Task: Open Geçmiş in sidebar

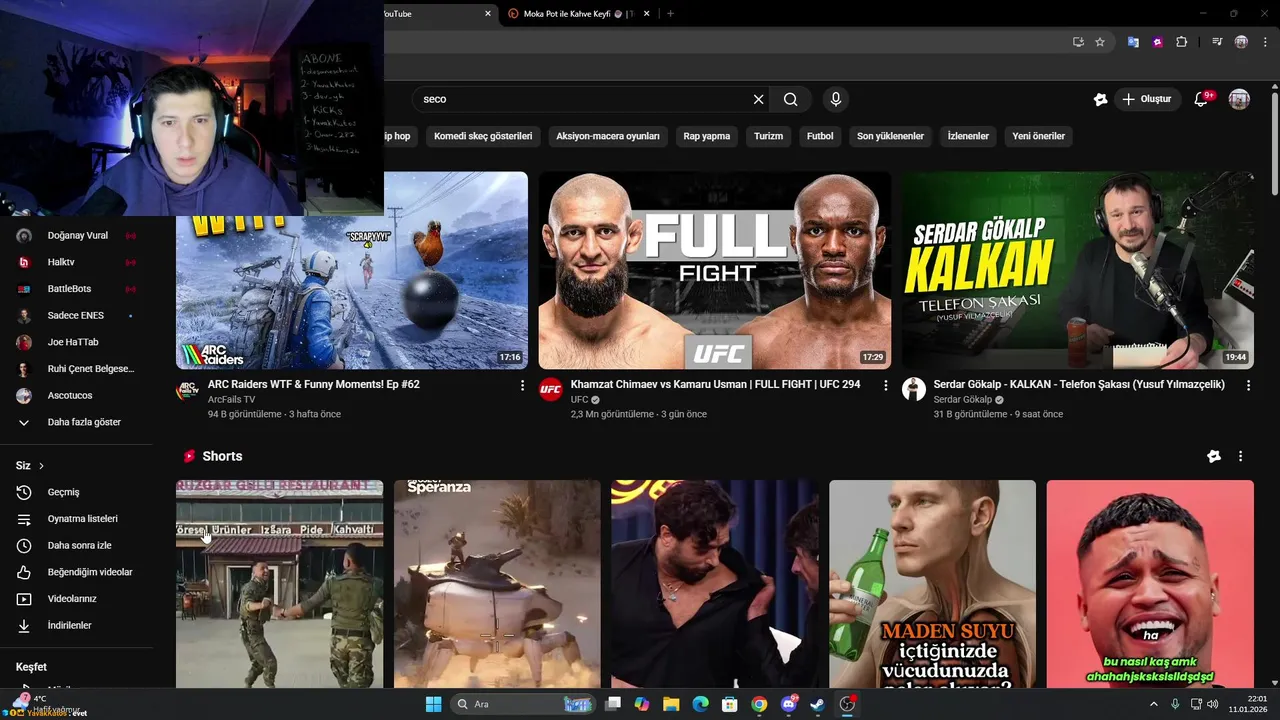Action: pyautogui.click(x=76, y=492)
